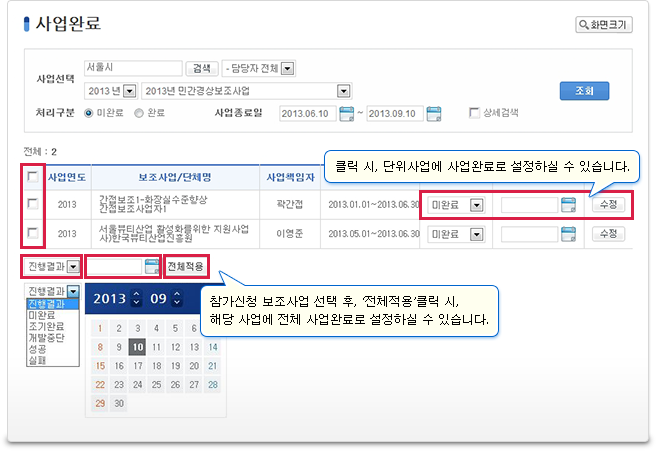Click the 검색 button
The width and height of the screenshot is (656, 451).
tap(202, 68)
